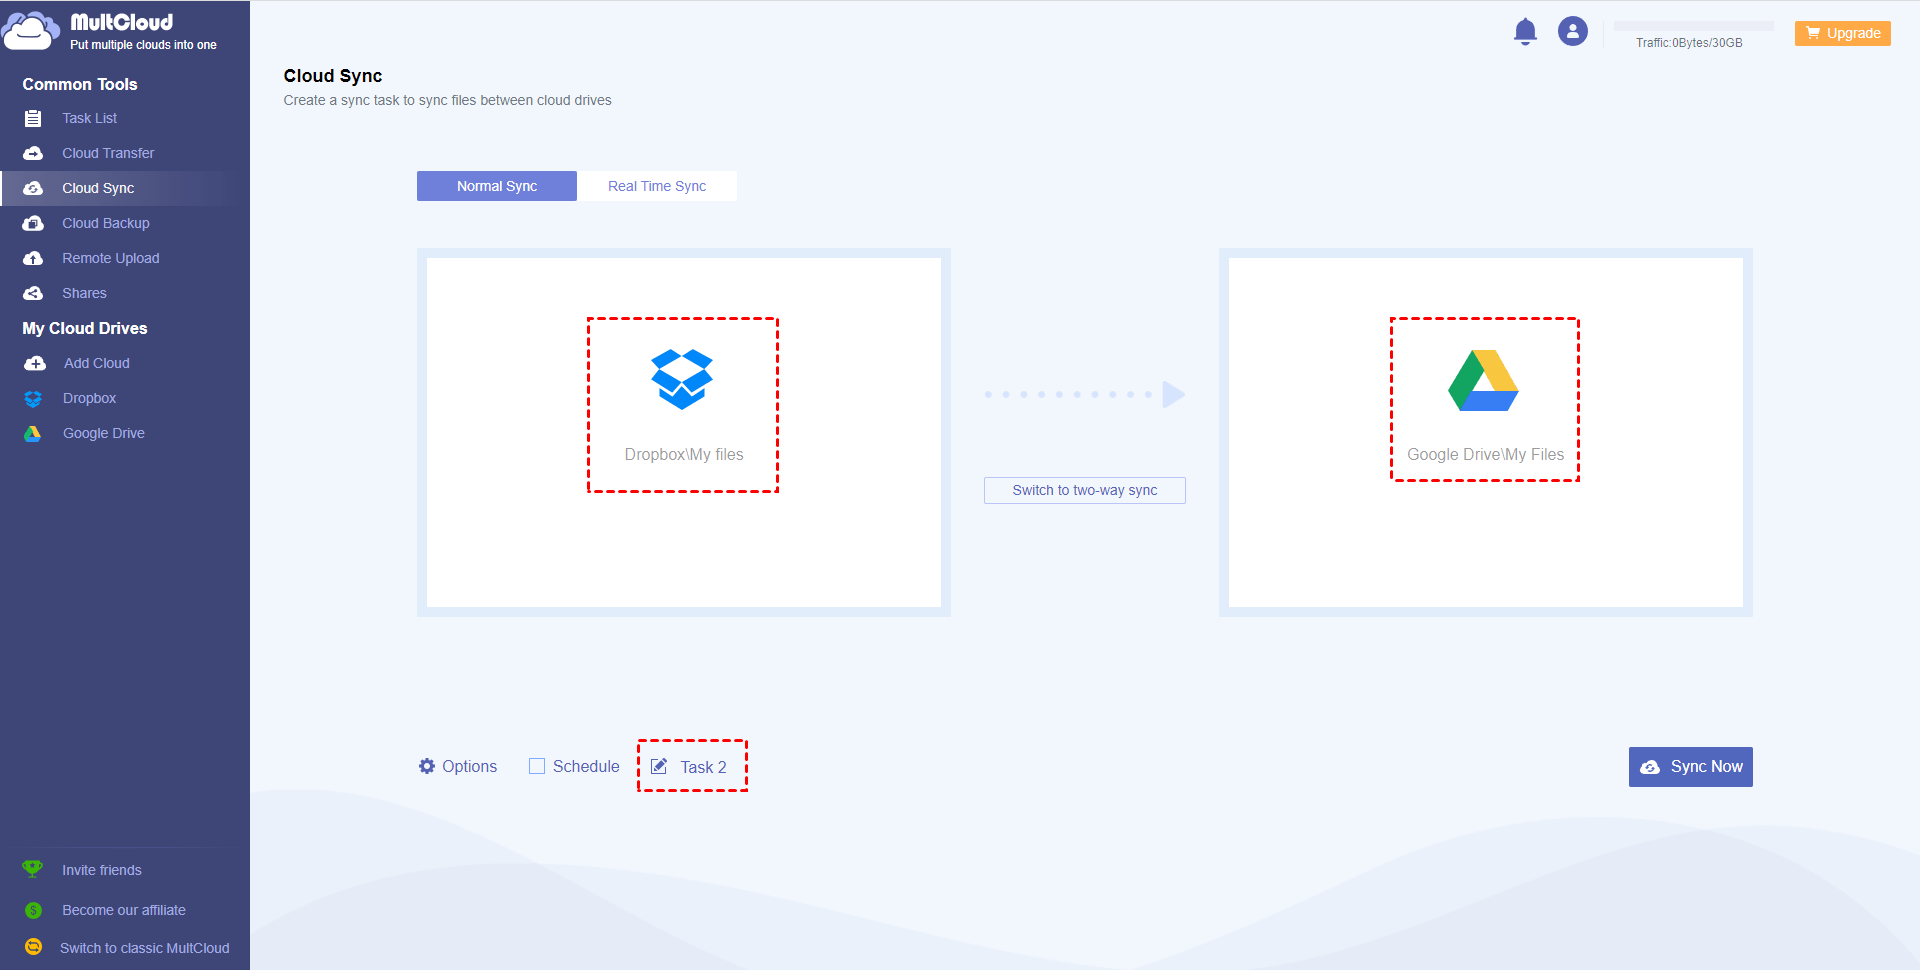Click the Invite friends trophy icon
Screen dimensions: 1920x970
[x=33, y=869]
